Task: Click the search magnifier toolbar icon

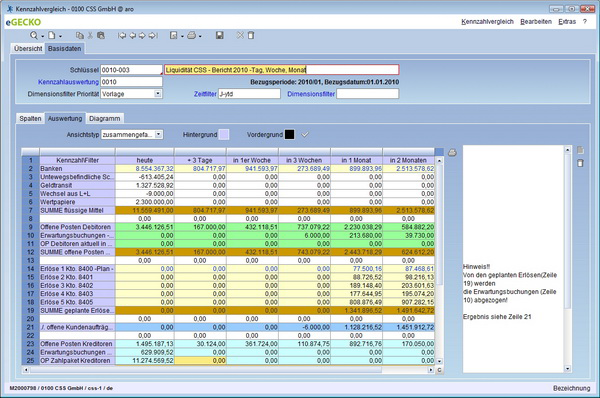Action: point(34,35)
